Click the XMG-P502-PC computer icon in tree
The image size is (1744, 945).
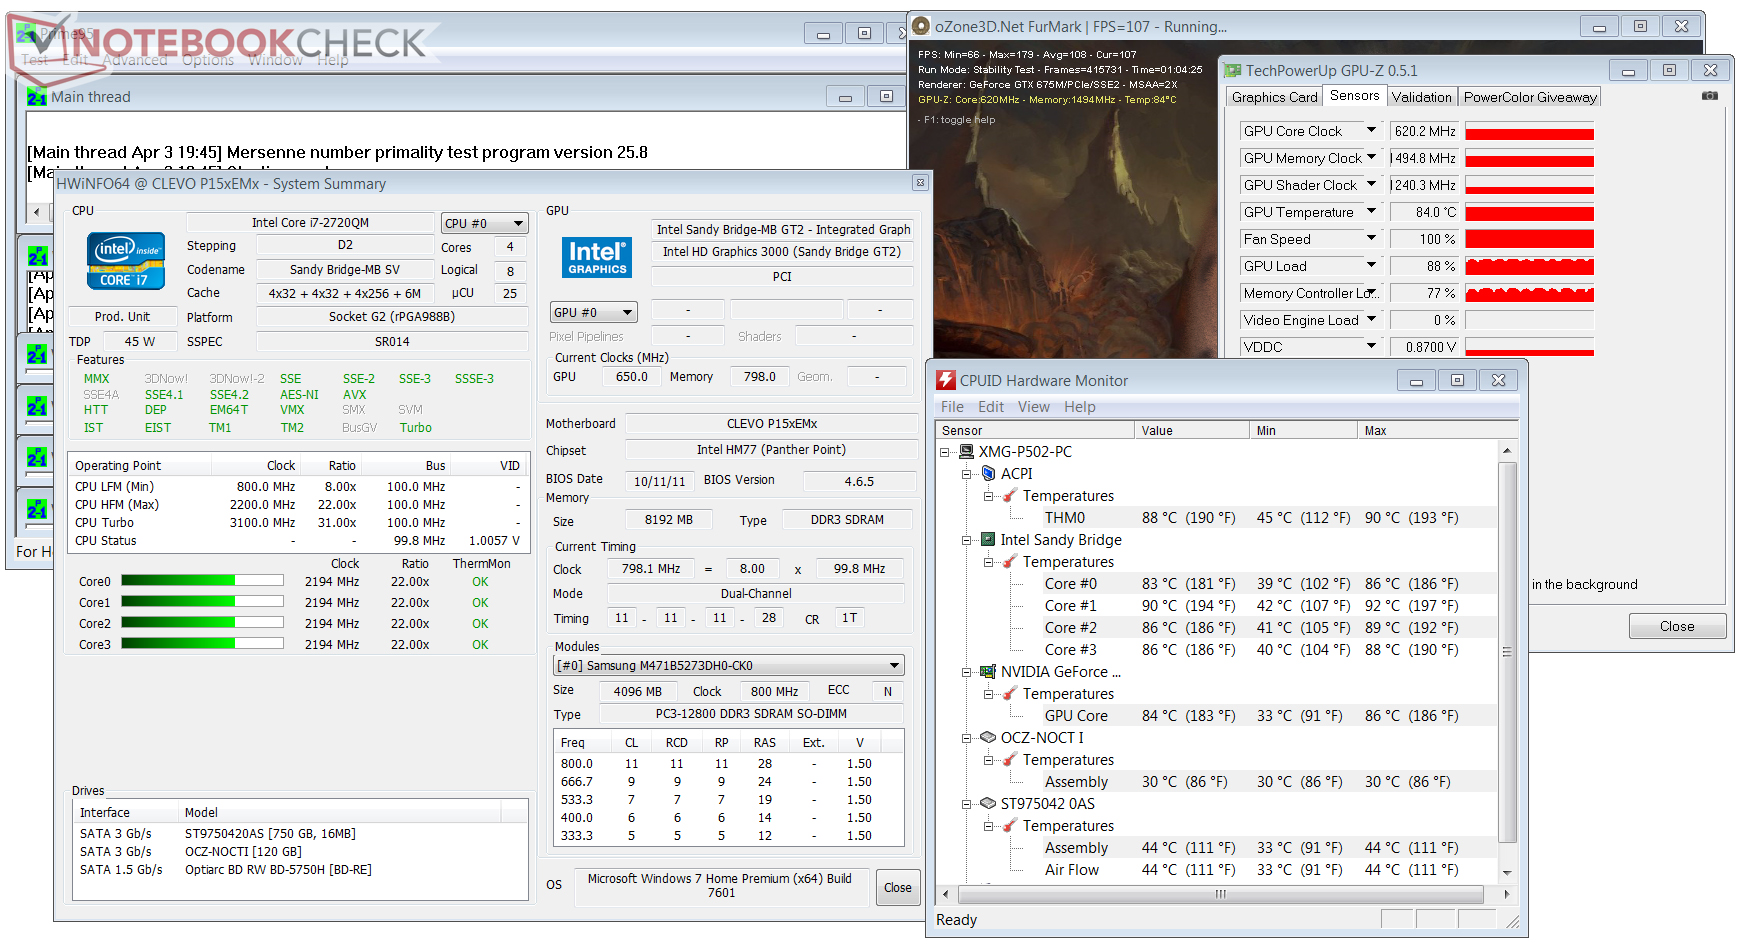[x=966, y=452]
